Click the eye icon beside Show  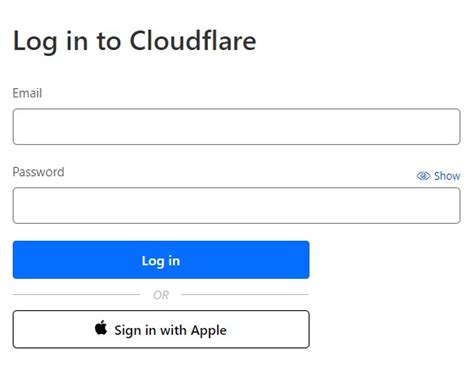(423, 176)
